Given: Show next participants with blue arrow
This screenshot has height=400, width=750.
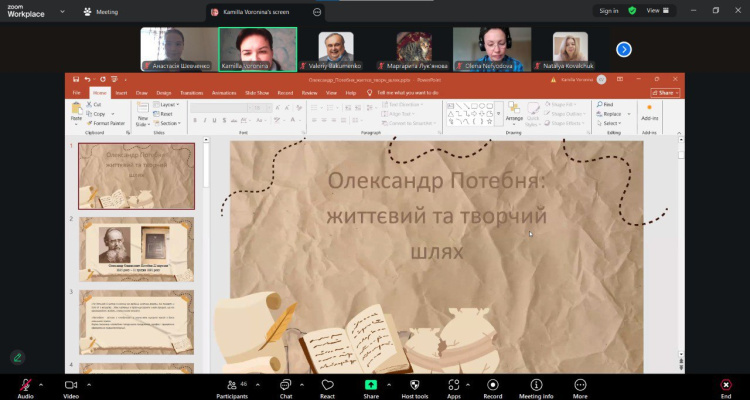Looking at the screenshot, I should coord(624,49).
